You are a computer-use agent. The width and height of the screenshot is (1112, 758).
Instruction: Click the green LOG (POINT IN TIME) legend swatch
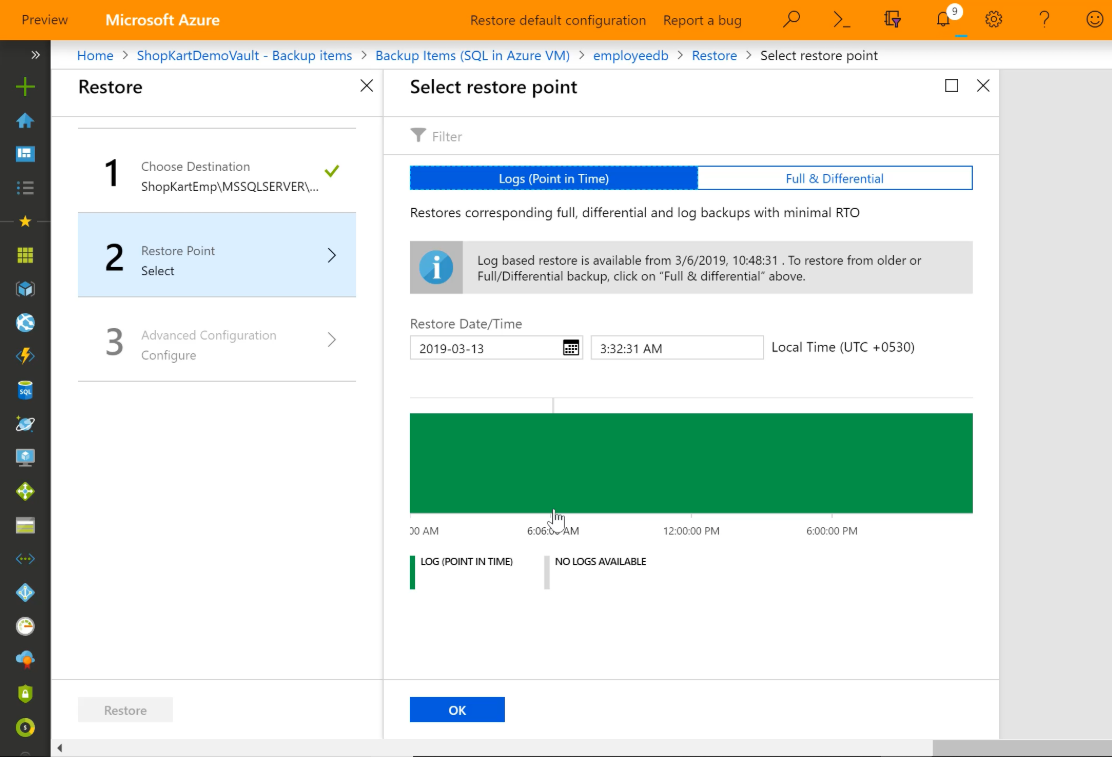[x=412, y=572]
